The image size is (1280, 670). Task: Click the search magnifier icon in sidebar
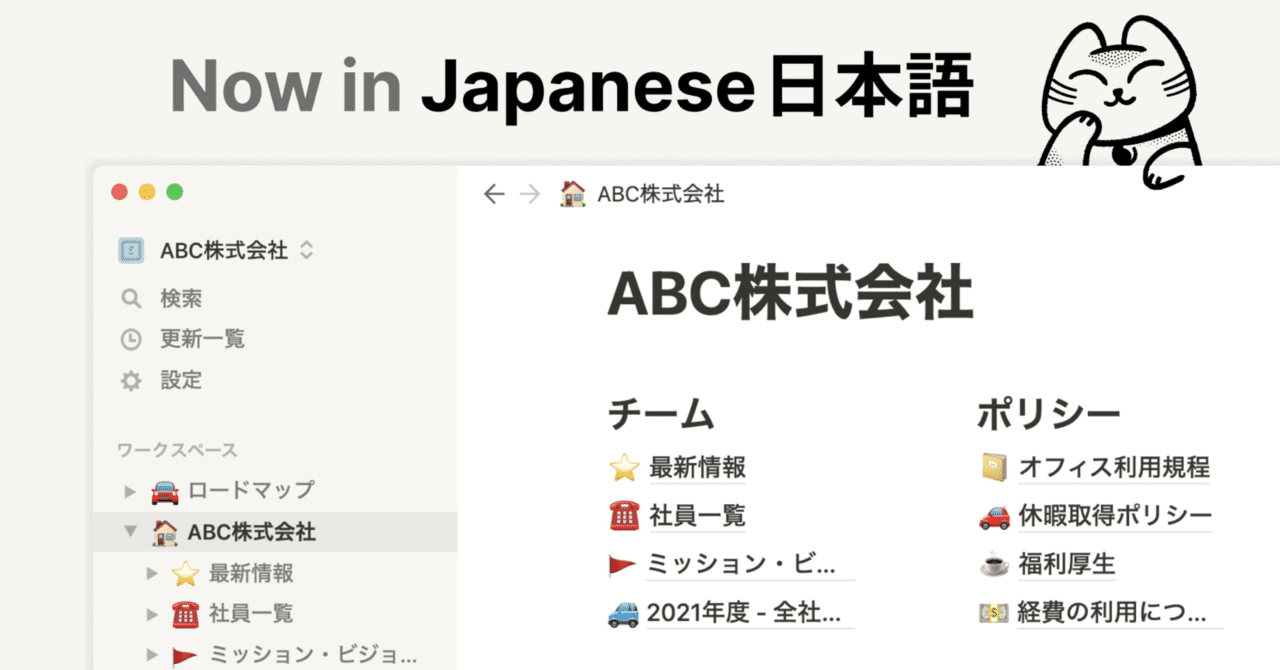click(131, 297)
